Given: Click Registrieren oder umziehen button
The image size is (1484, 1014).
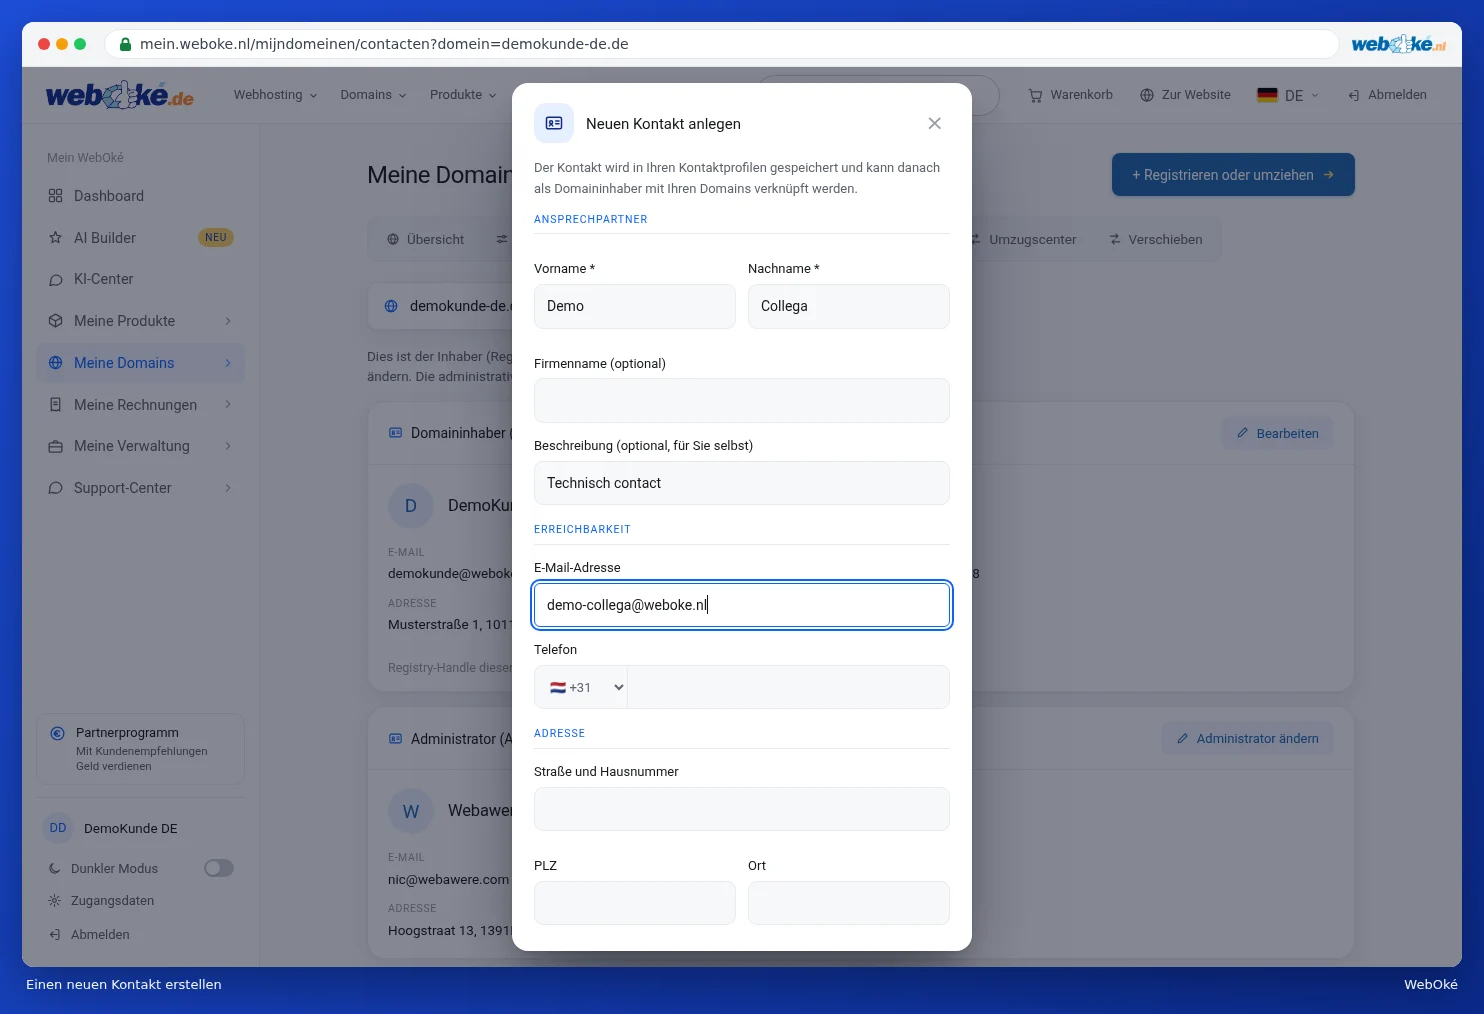Looking at the screenshot, I should pyautogui.click(x=1233, y=175).
